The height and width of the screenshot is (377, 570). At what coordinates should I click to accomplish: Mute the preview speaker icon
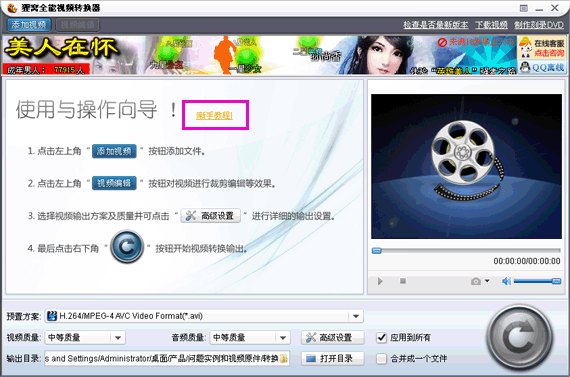click(x=506, y=281)
